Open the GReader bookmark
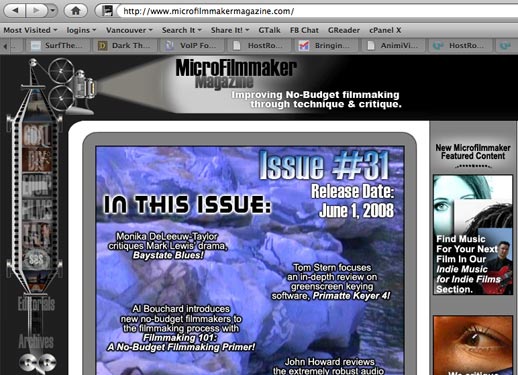Image resolution: width=518 pixels, height=375 pixels. pyautogui.click(x=344, y=30)
